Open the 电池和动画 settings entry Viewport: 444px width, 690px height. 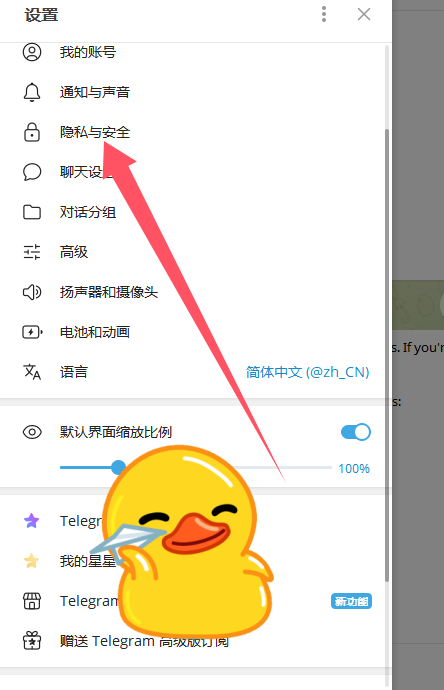[x=196, y=332]
